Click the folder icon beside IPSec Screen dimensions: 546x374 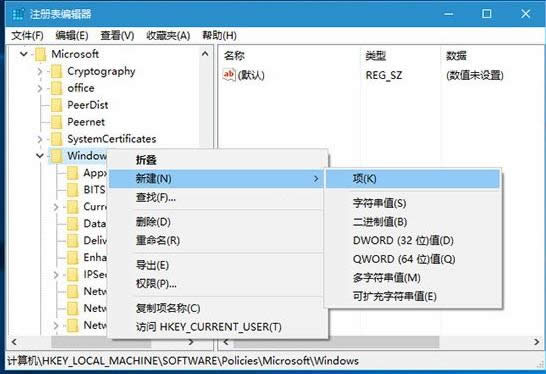pyautogui.click(x=72, y=275)
